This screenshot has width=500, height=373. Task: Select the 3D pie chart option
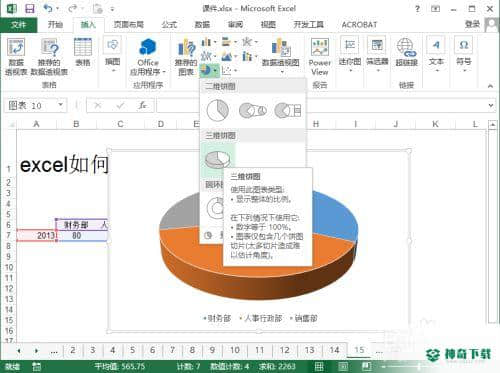[218, 159]
